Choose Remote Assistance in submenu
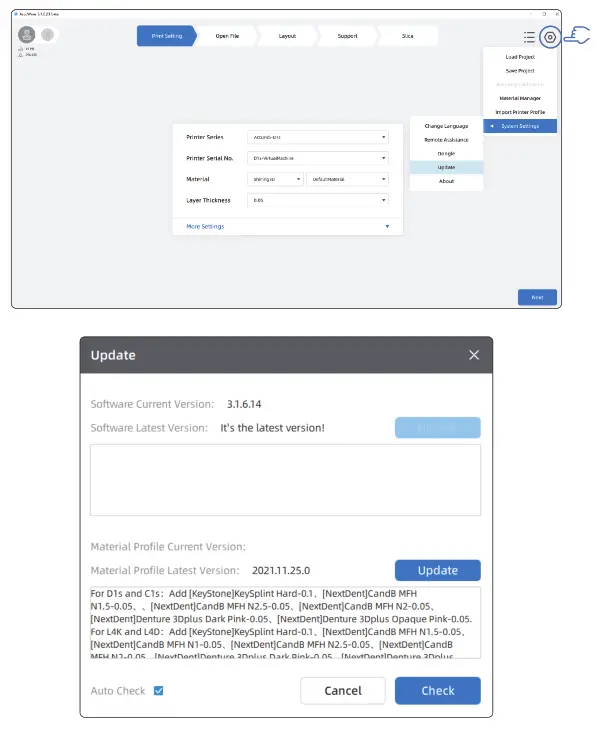 coord(446,140)
